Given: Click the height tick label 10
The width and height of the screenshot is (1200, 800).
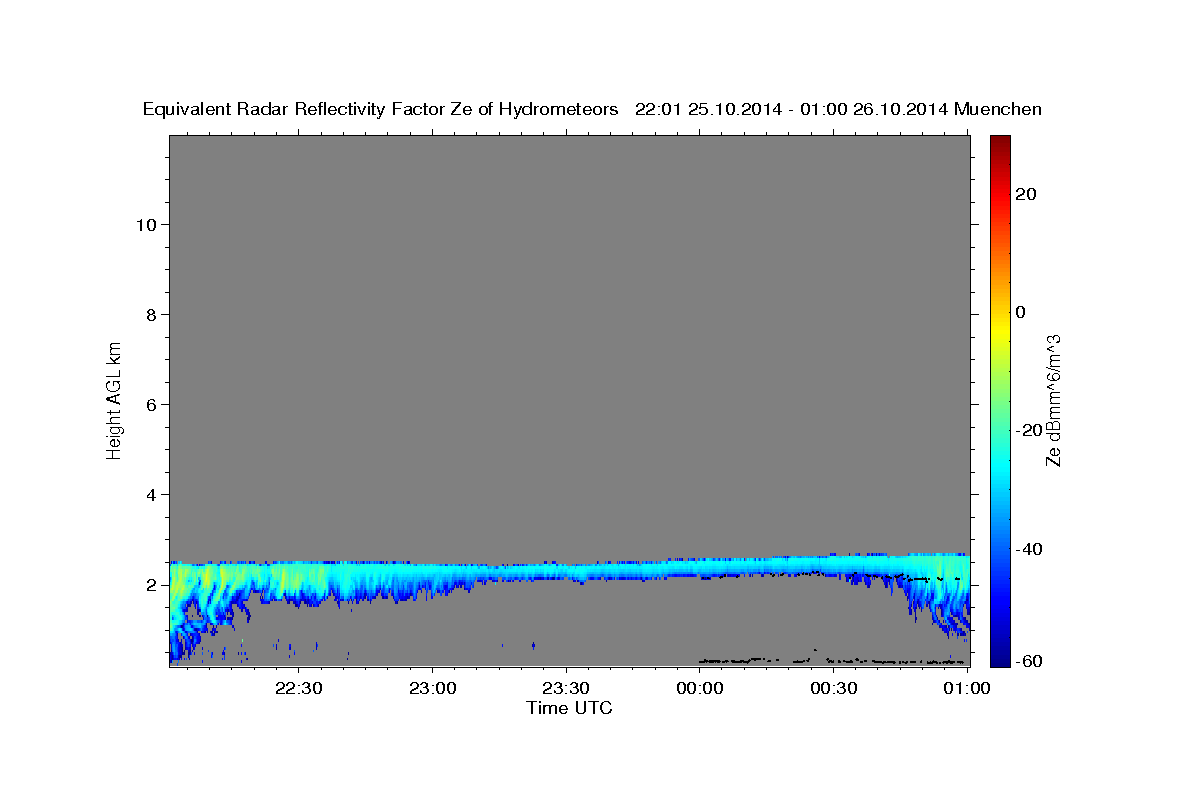Looking at the screenshot, I should point(145,225).
